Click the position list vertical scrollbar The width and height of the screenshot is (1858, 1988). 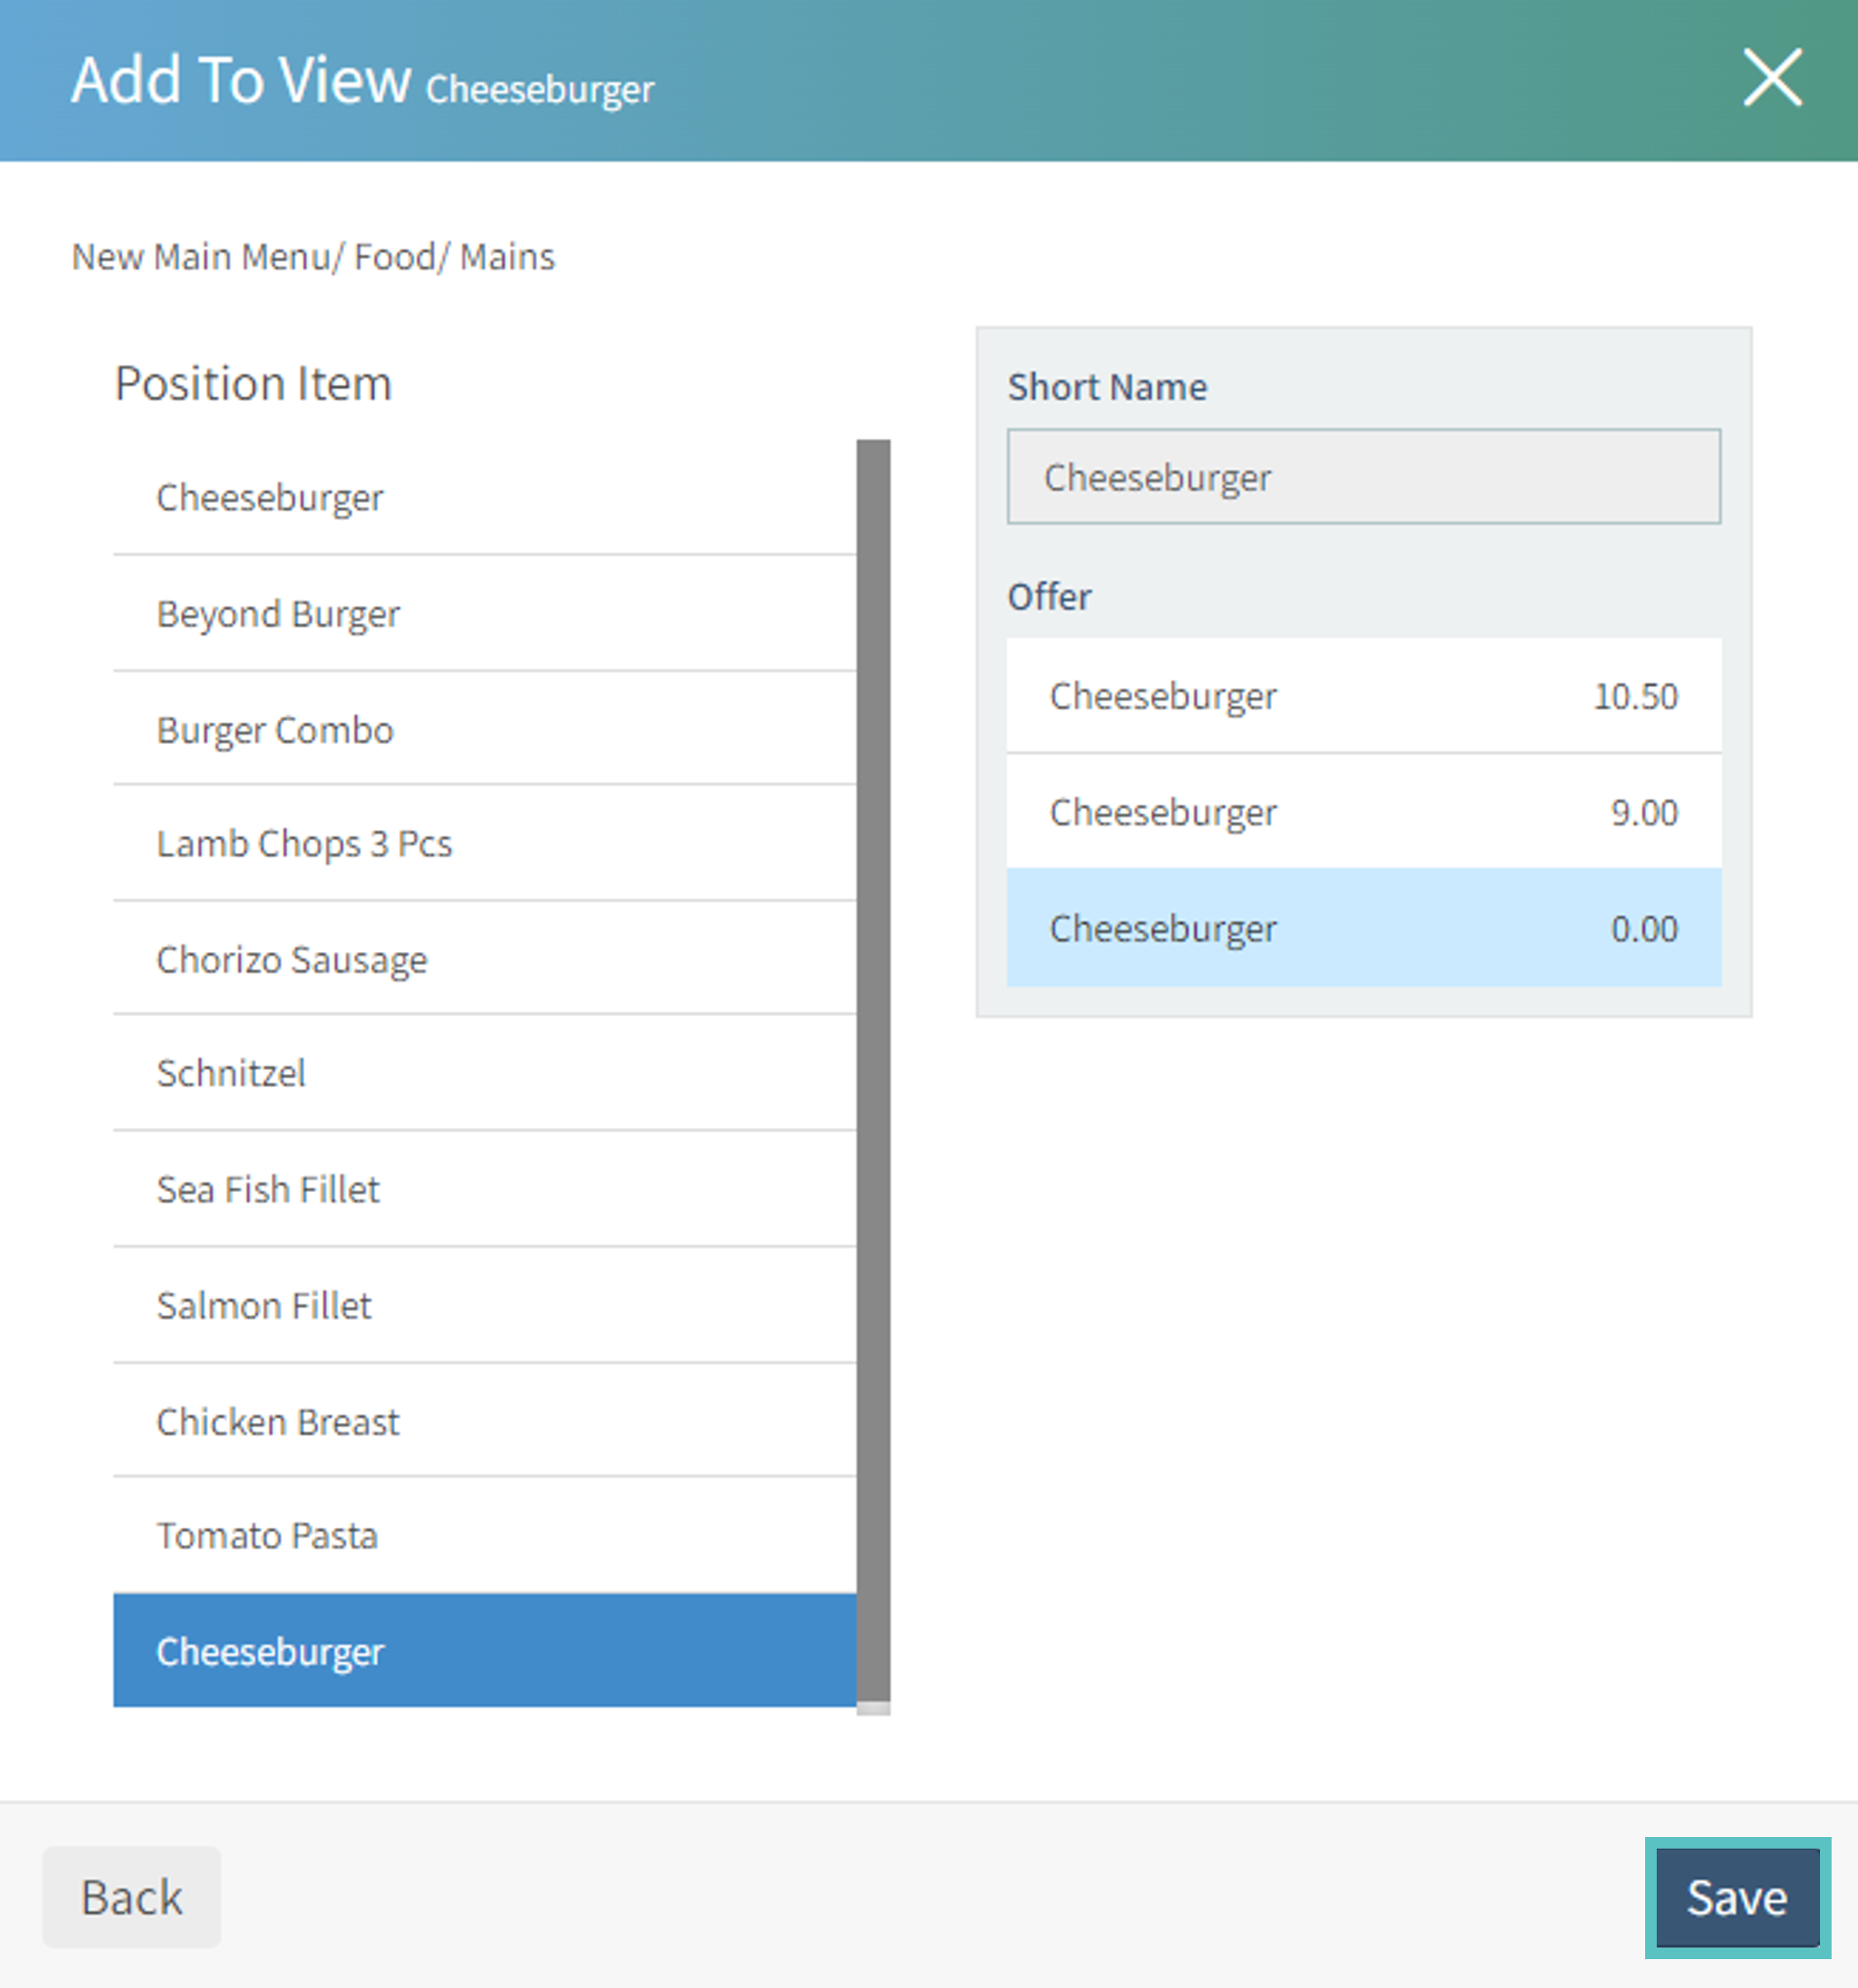coord(873,1070)
